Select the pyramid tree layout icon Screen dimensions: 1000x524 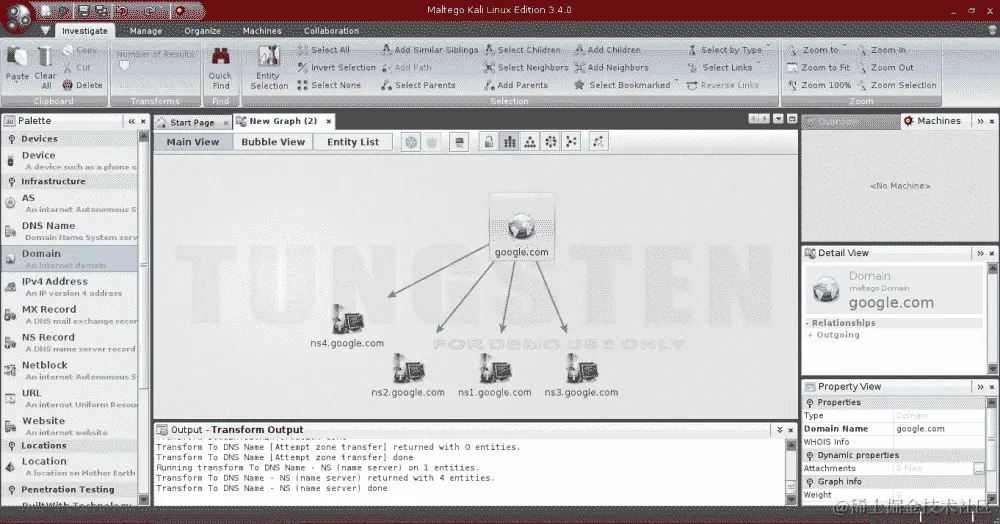pyautogui.click(x=530, y=142)
